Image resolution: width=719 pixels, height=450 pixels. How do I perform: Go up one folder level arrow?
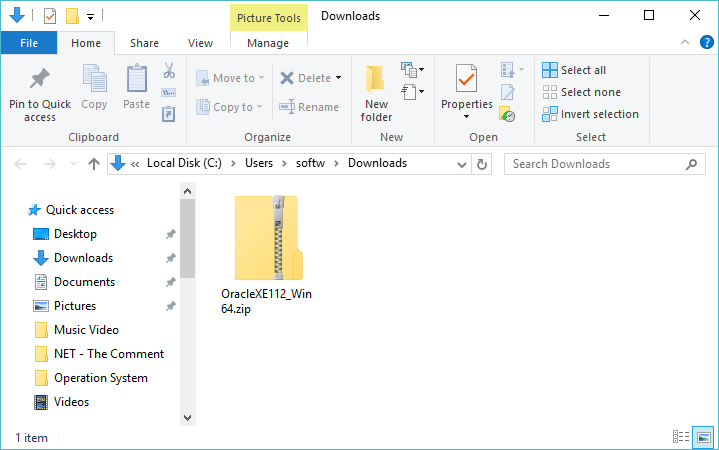click(x=94, y=164)
